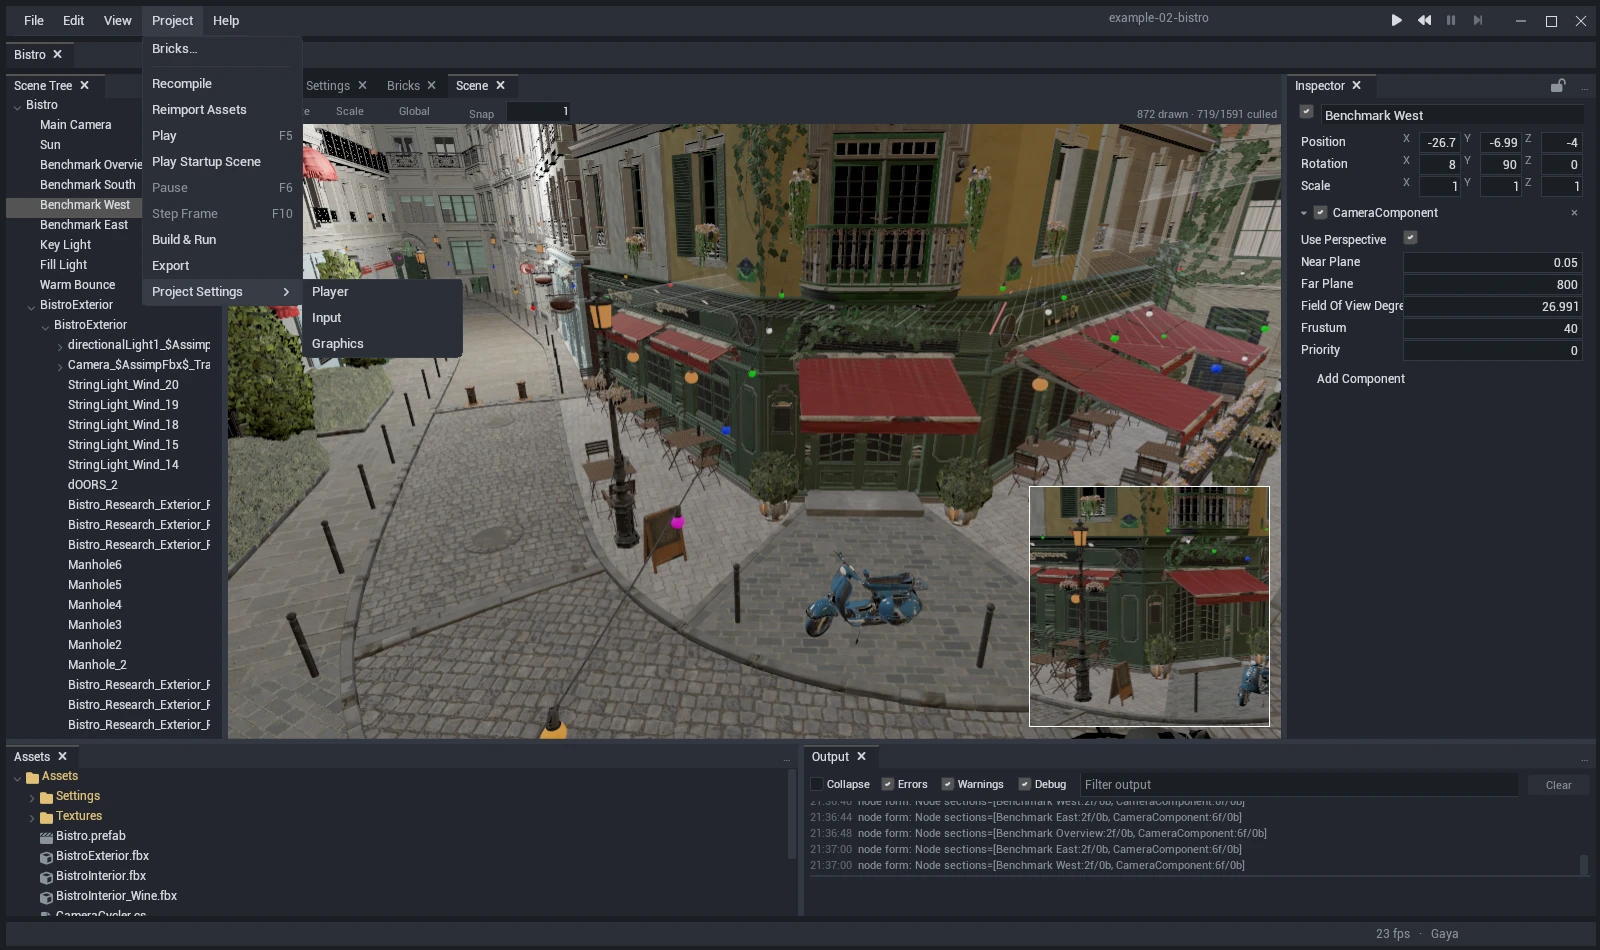
Task: Click the root Assets folder icon
Action: click(x=32, y=777)
